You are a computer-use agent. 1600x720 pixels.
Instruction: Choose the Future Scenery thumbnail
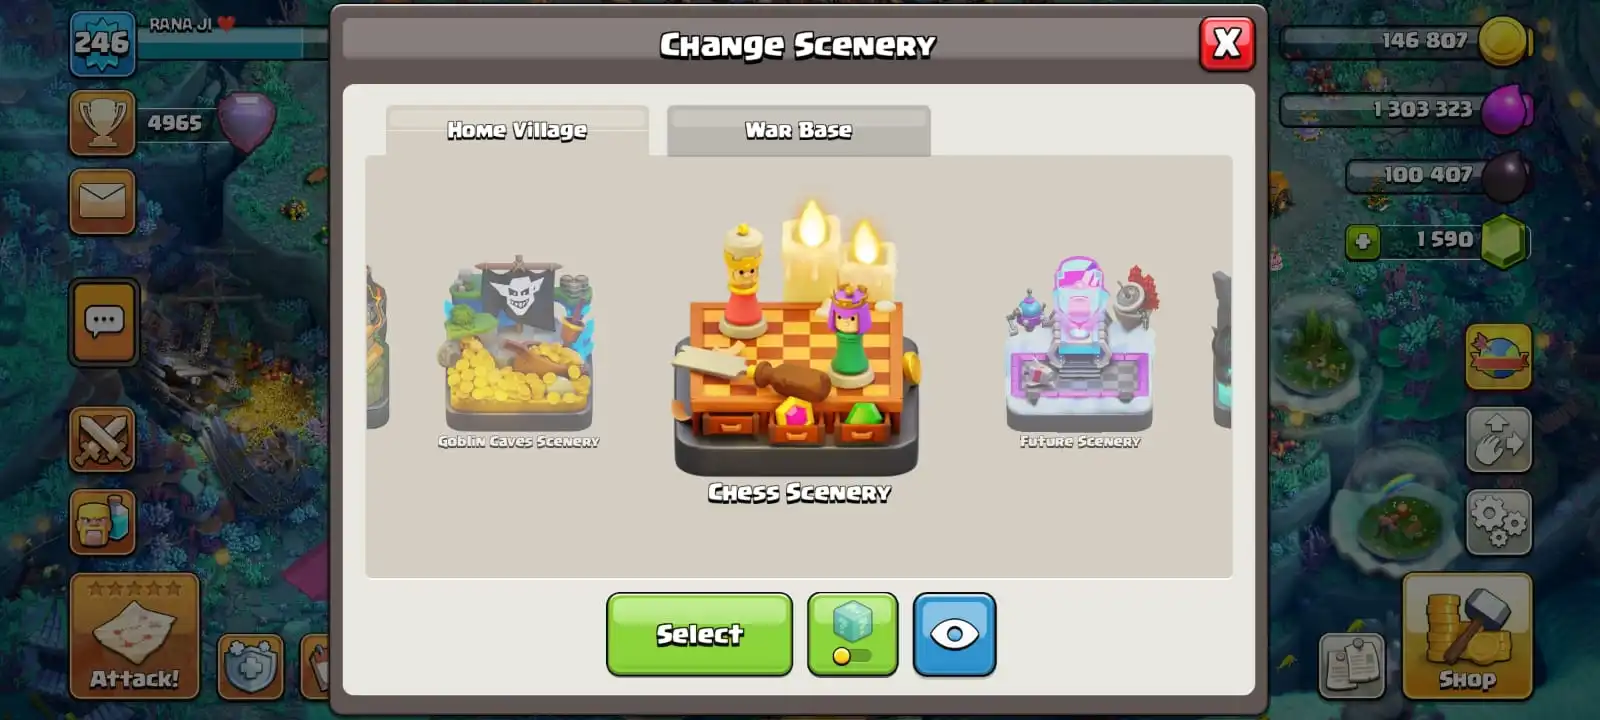[x=1080, y=350]
